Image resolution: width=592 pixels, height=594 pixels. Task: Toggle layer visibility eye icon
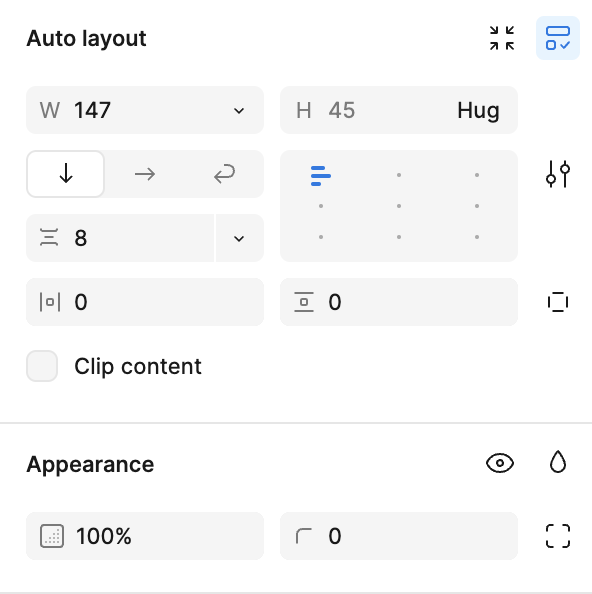[x=500, y=463]
